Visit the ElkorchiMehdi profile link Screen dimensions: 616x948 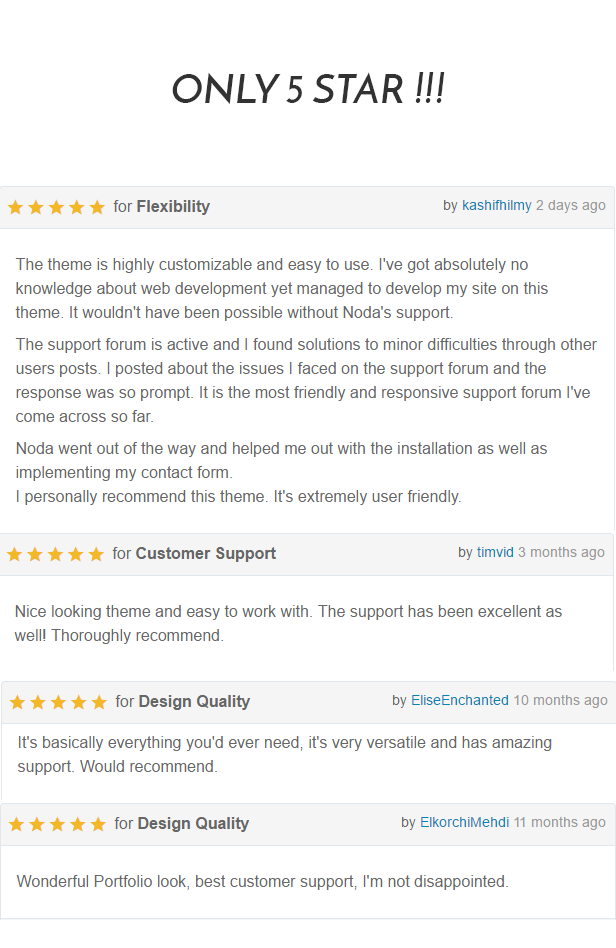pos(464,822)
